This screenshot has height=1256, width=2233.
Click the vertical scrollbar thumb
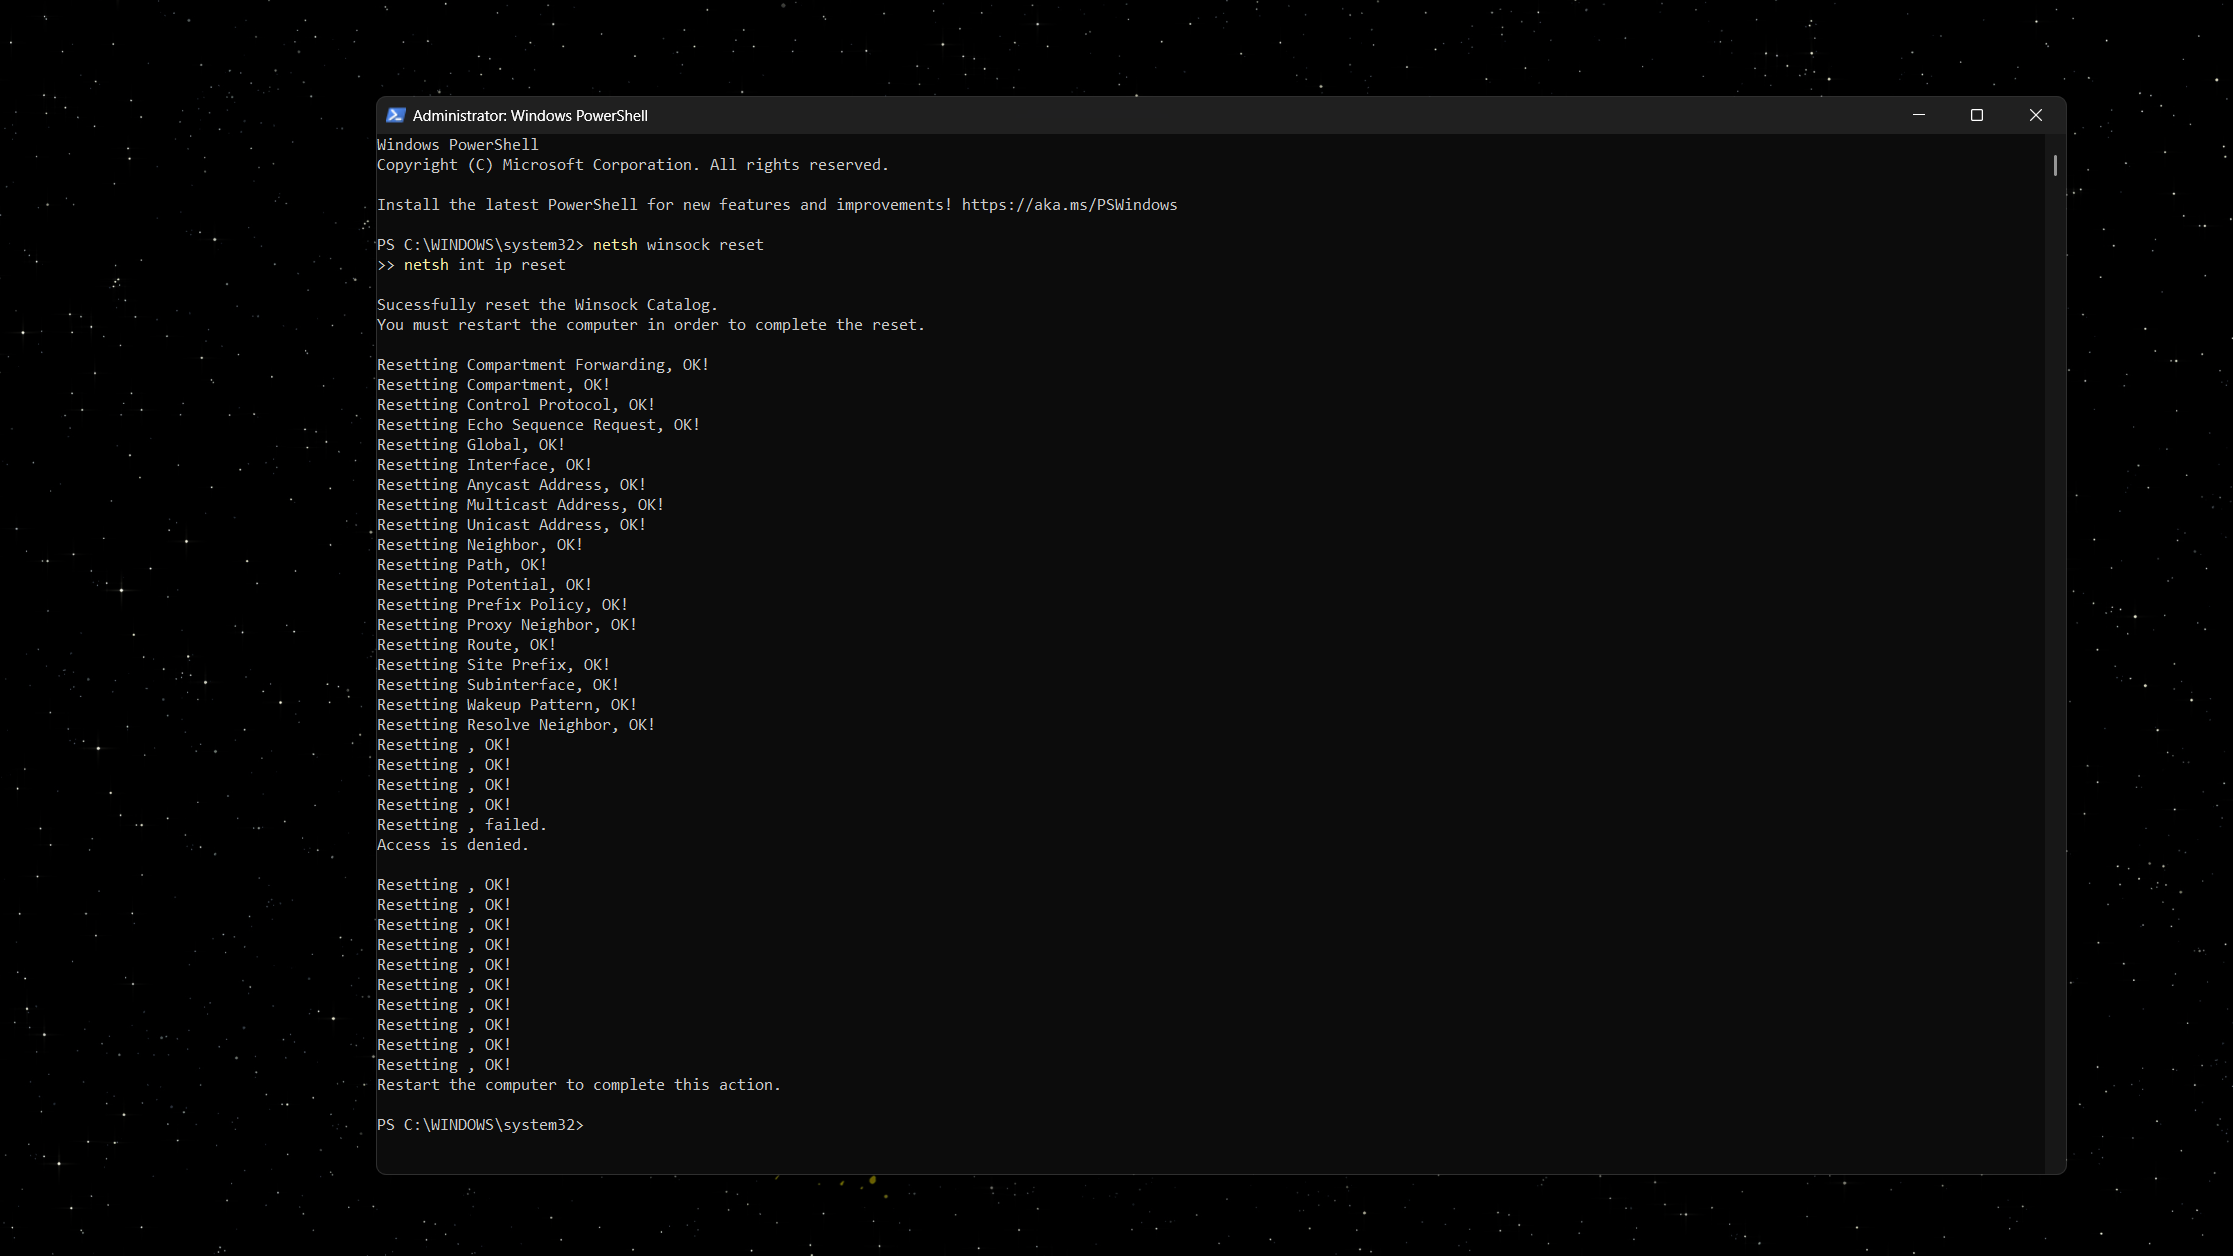[2055, 165]
